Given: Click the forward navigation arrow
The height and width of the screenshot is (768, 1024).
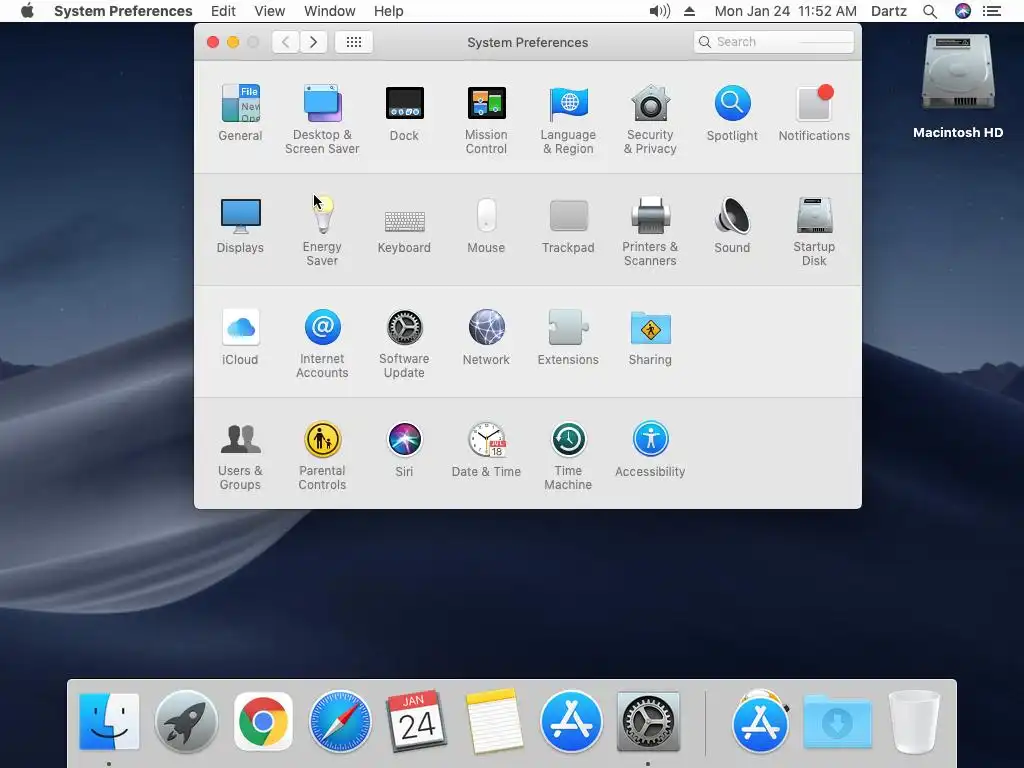Looking at the screenshot, I should click(x=313, y=42).
